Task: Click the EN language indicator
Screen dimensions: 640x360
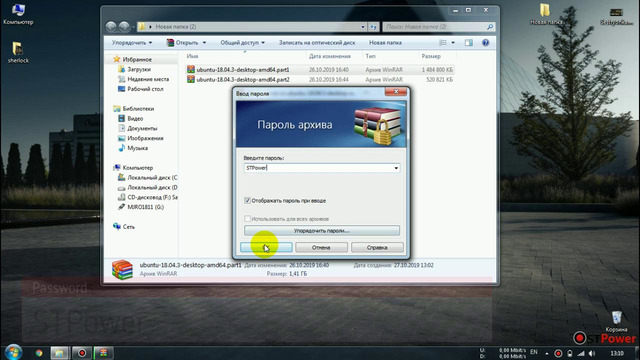Action: [533, 352]
